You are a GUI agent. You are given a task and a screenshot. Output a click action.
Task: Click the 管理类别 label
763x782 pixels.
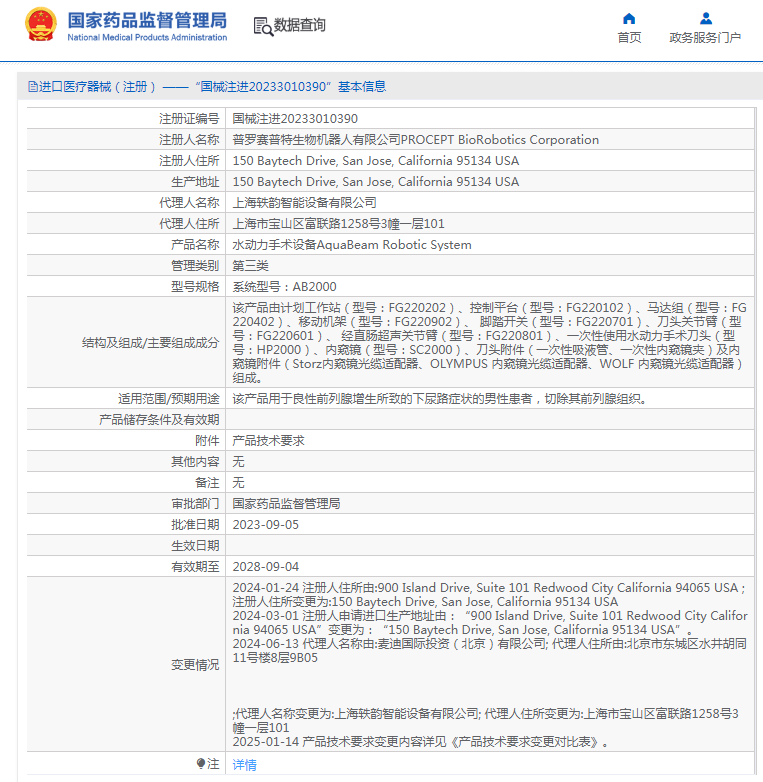195,266
